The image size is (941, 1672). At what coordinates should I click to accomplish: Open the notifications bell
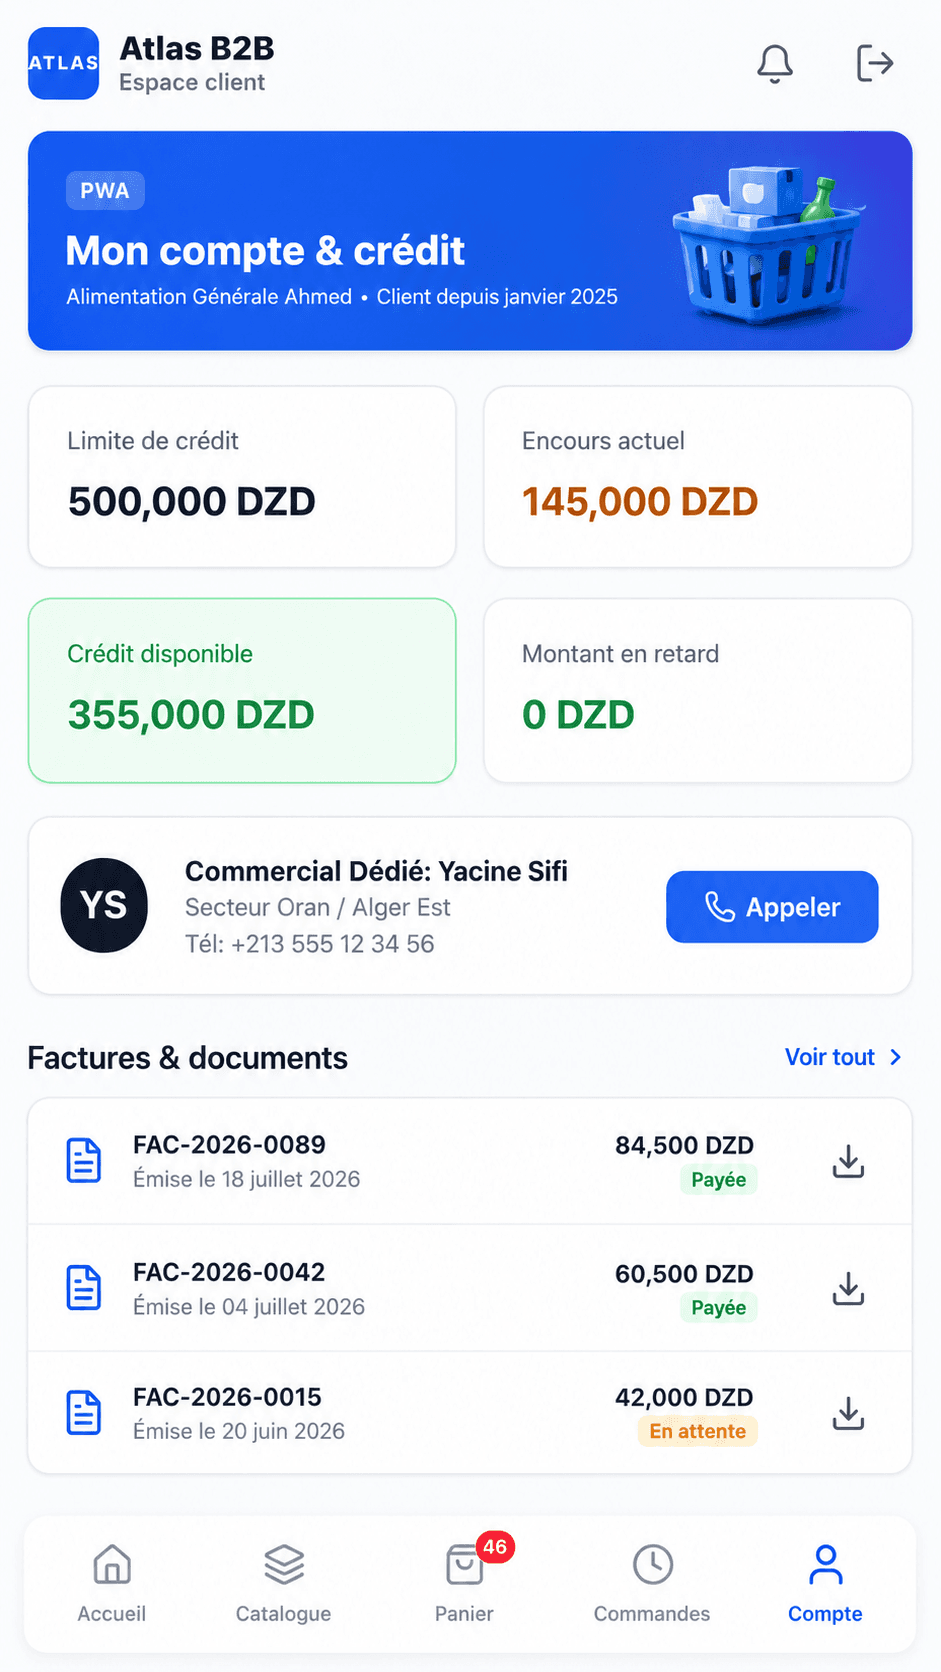point(774,63)
